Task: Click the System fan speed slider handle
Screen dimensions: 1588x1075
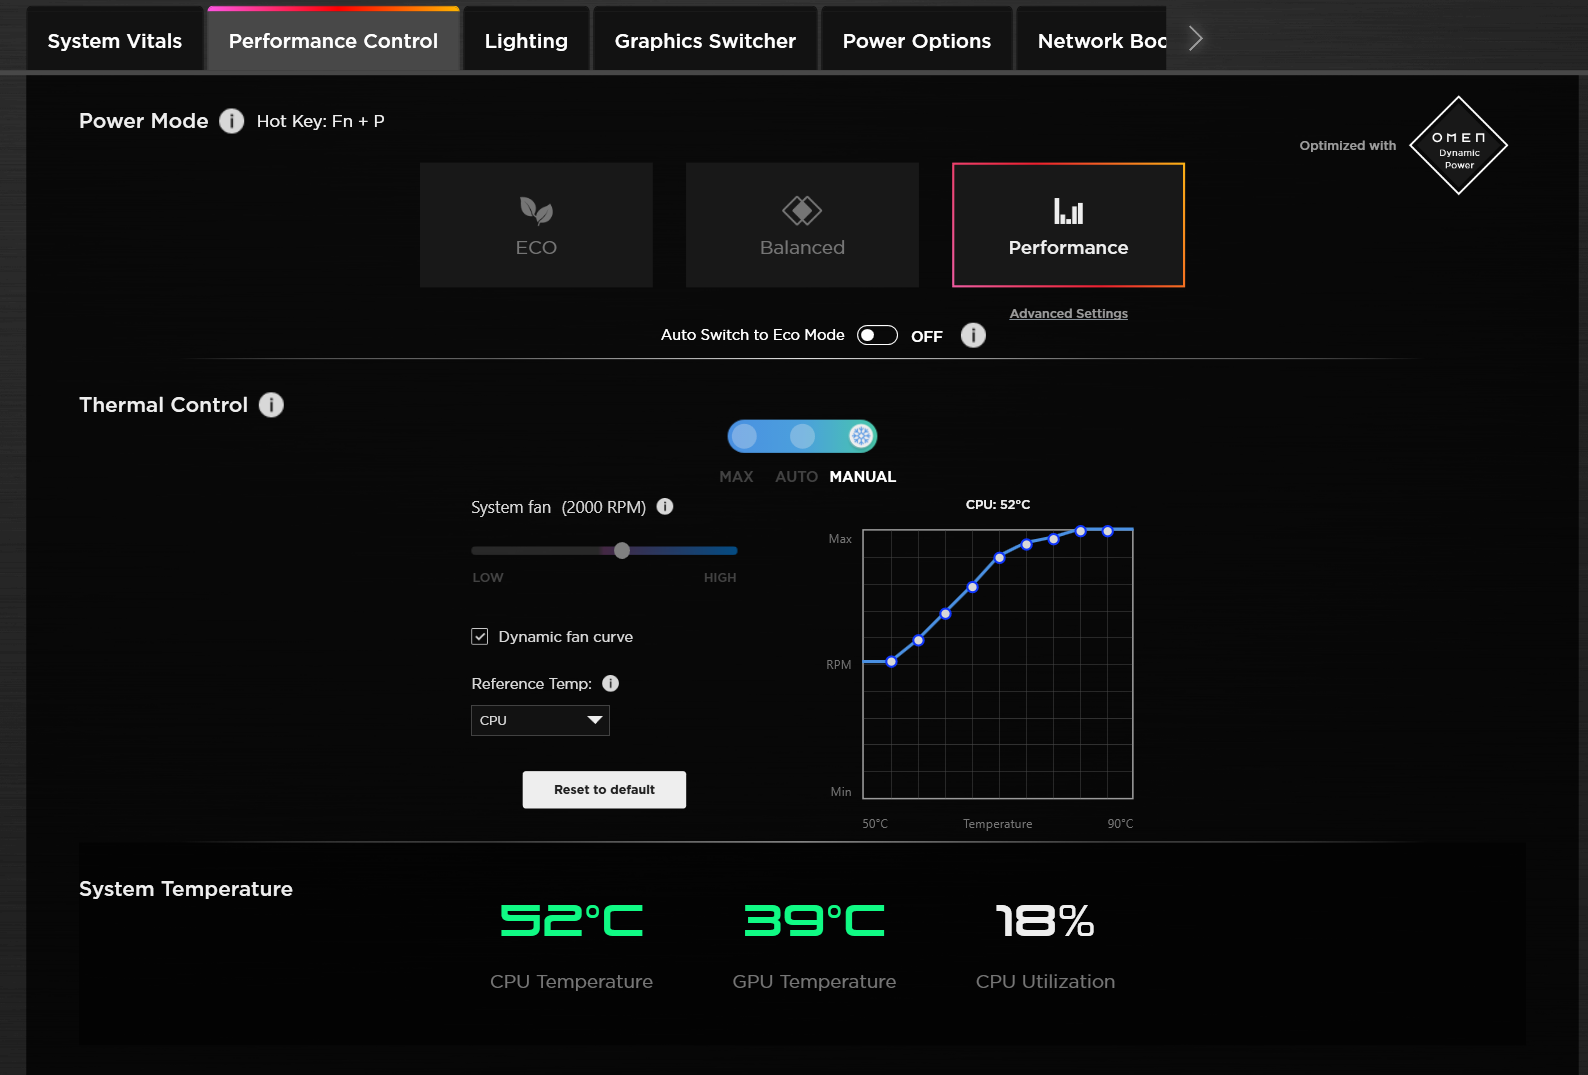Action: point(622,551)
